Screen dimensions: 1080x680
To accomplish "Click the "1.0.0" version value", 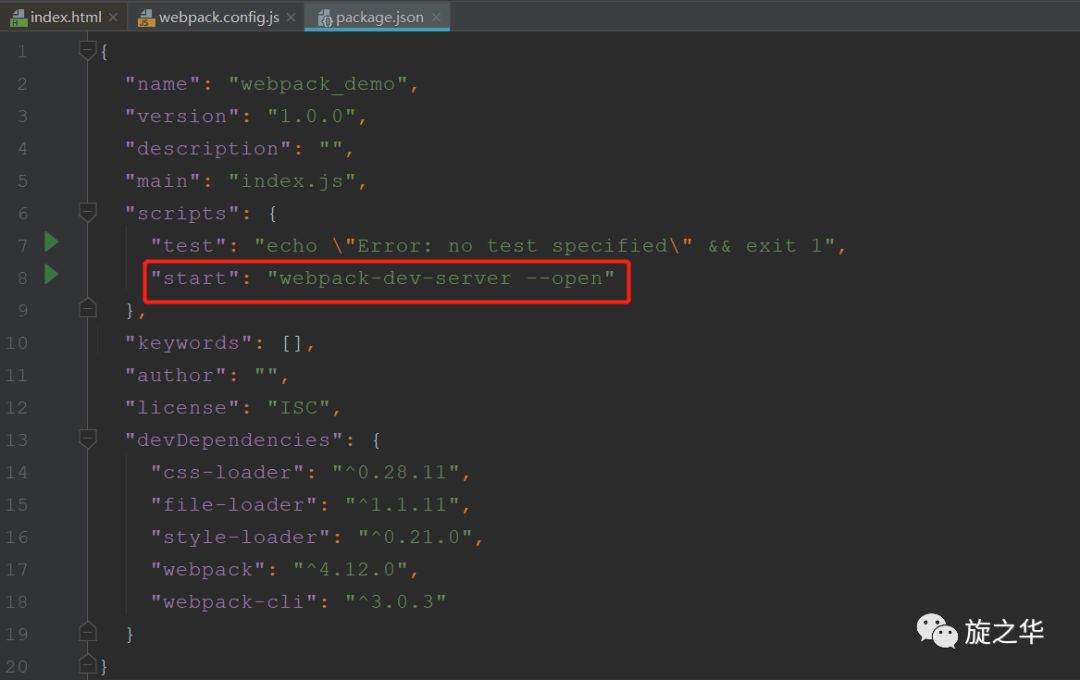I will pyautogui.click(x=311, y=116).
